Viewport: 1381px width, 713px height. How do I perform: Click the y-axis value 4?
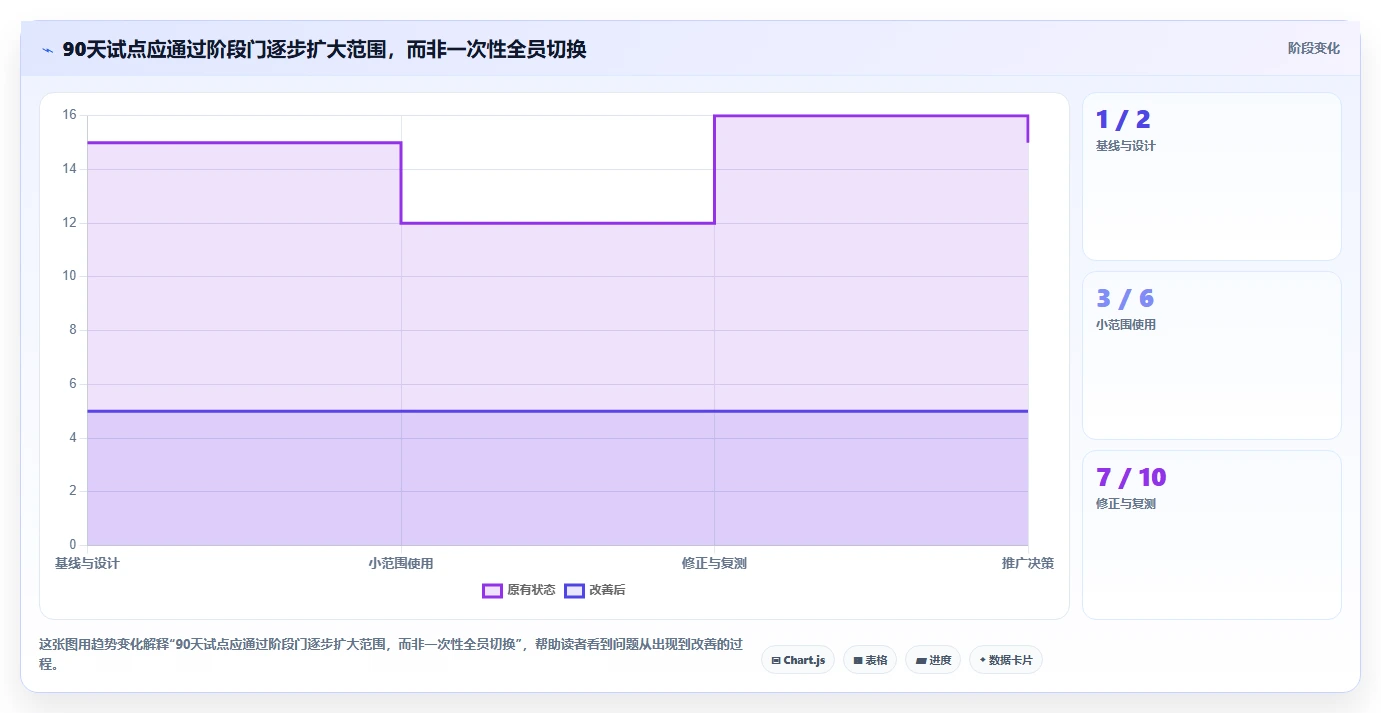(72, 437)
